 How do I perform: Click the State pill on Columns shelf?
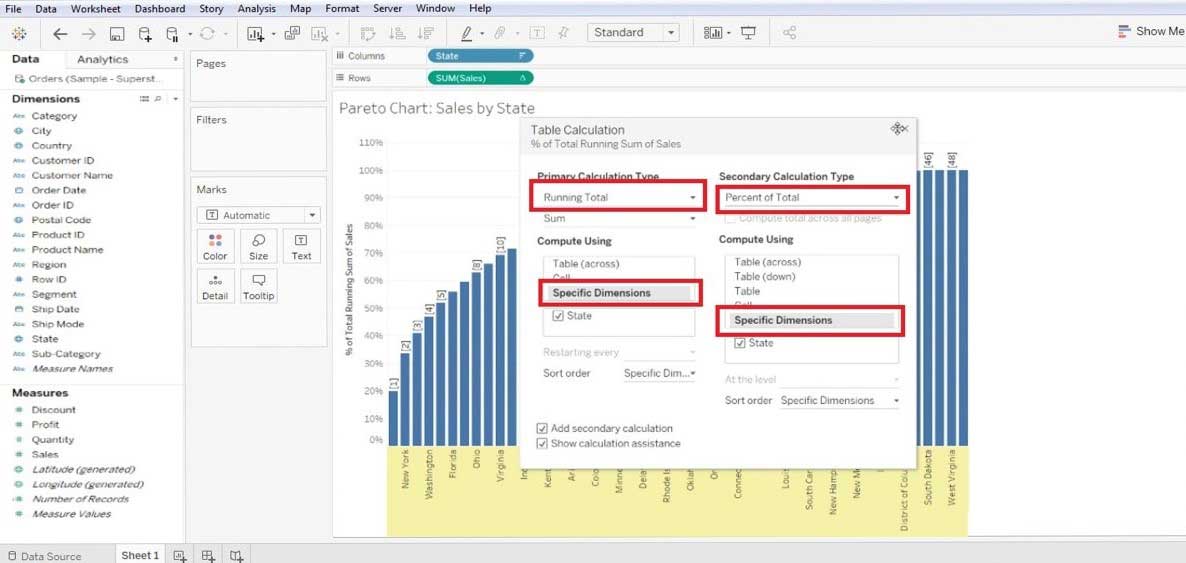480,56
